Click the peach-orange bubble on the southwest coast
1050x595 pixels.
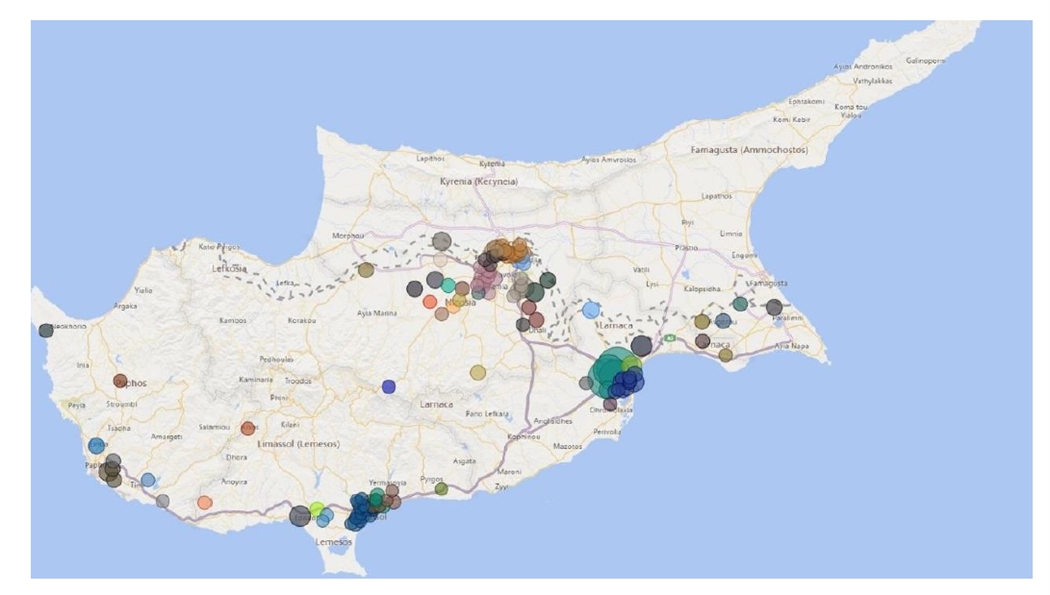pyautogui.click(x=205, y=502)
